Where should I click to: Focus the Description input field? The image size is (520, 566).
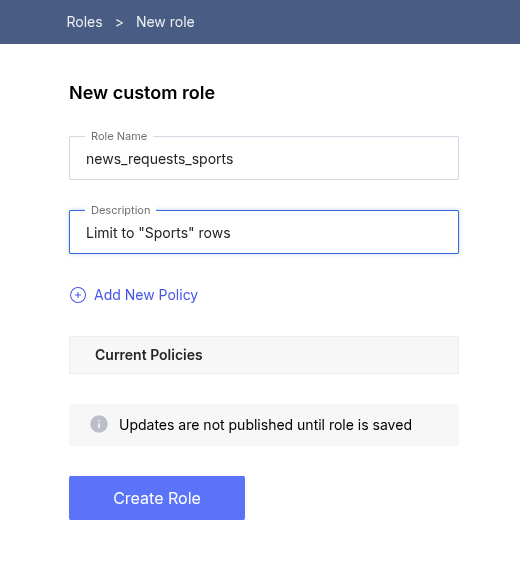tap(264, 232)
